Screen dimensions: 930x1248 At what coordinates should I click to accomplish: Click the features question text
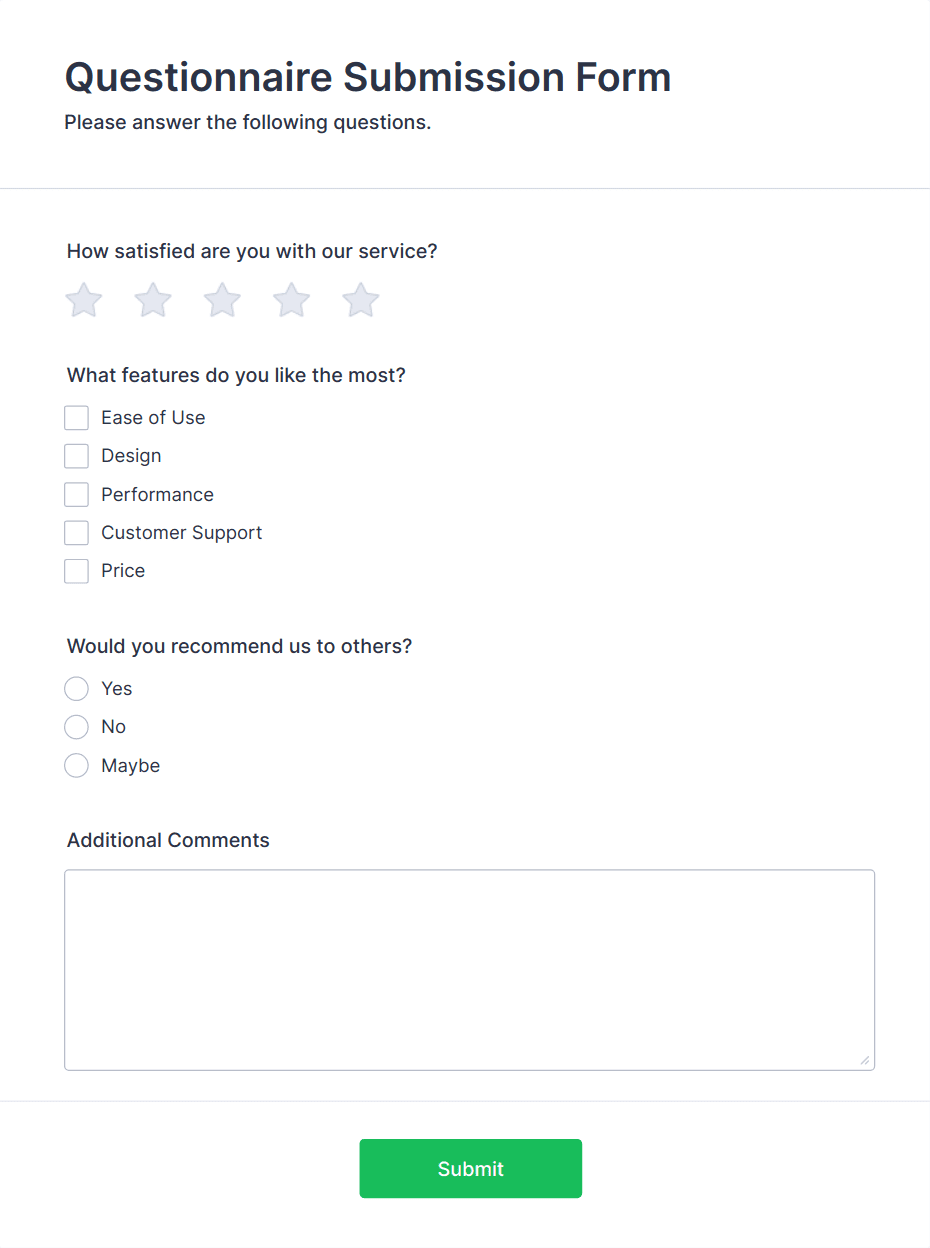click(x=235, y=375)
